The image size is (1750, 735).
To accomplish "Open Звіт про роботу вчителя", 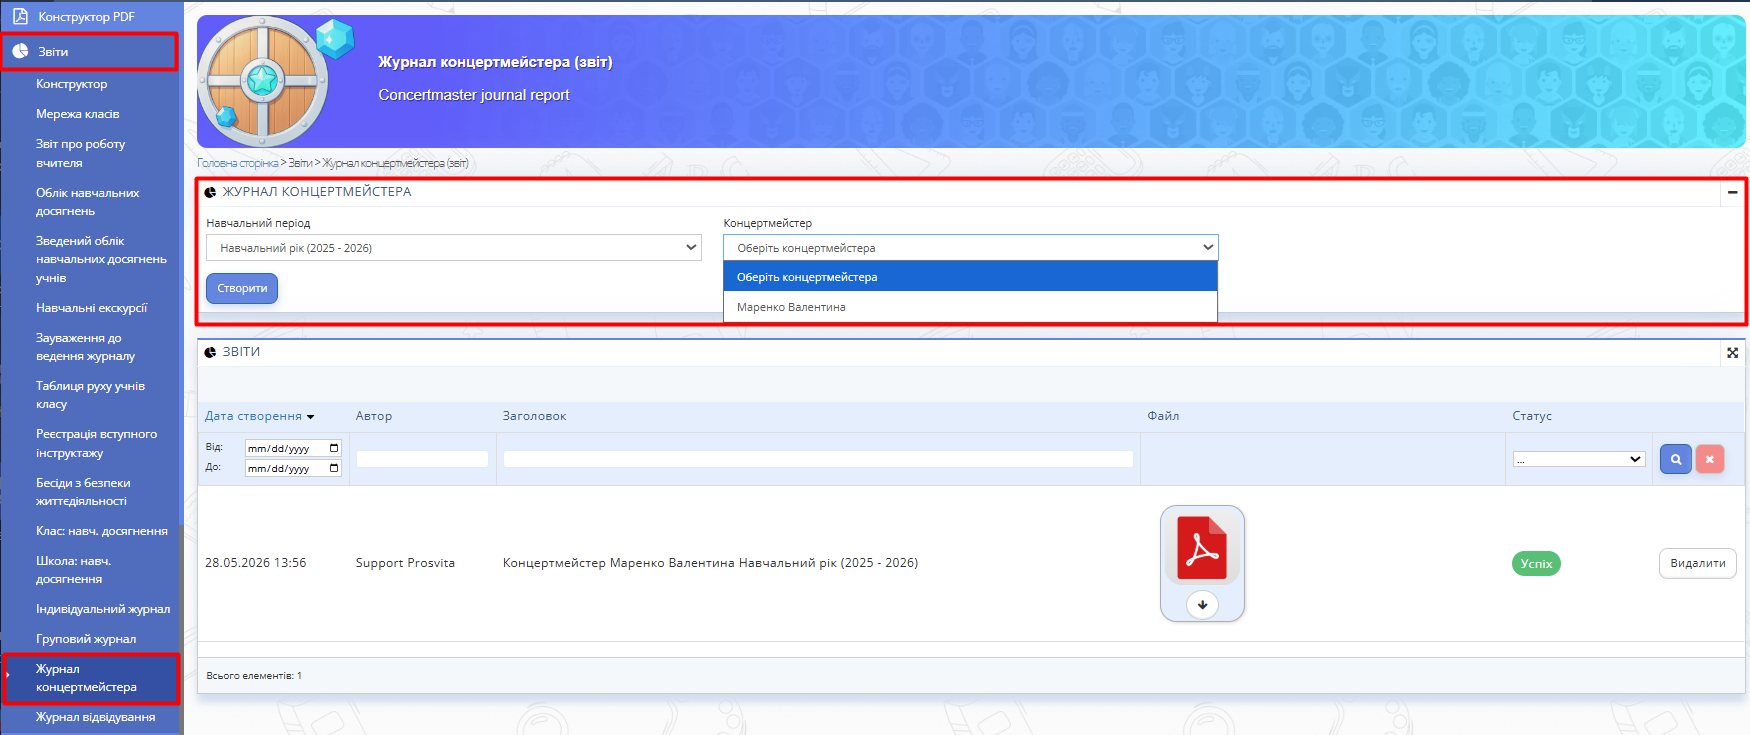I will click(x=80, y=153).
